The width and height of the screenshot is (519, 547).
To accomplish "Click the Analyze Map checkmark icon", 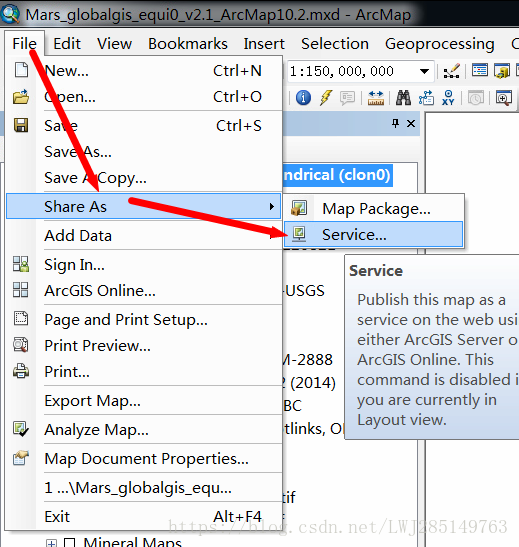I will point(21,429).
